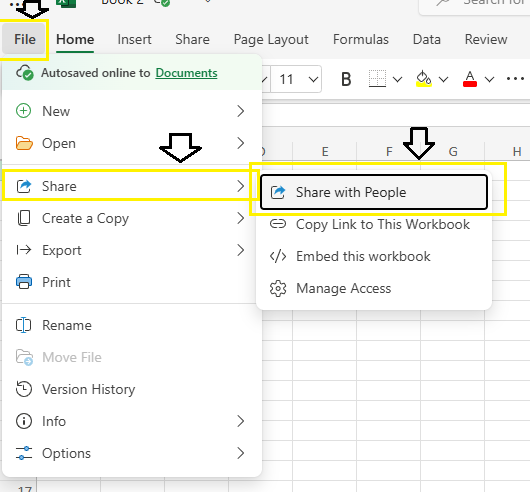Open the borders dropdown arrow

tap(398, 80)
